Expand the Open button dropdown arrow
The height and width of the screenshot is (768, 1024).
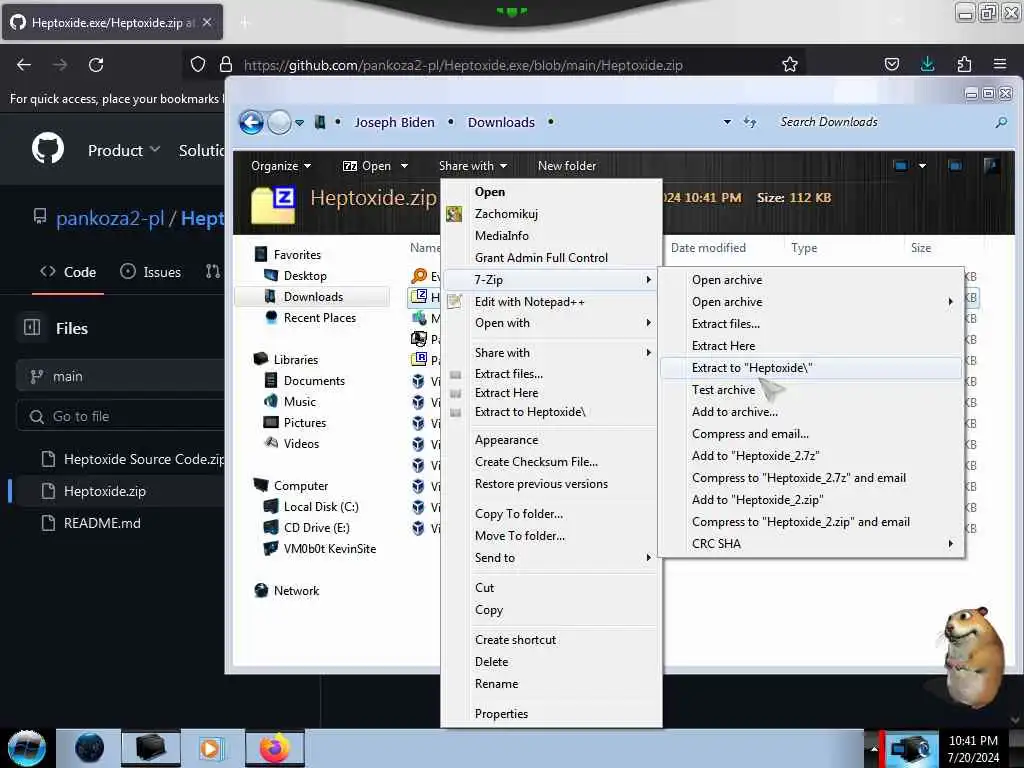coord(404,166)
